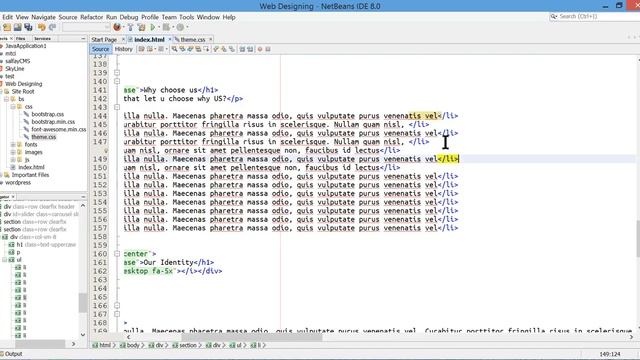Switch to the Start Page tab

point(104,40)
